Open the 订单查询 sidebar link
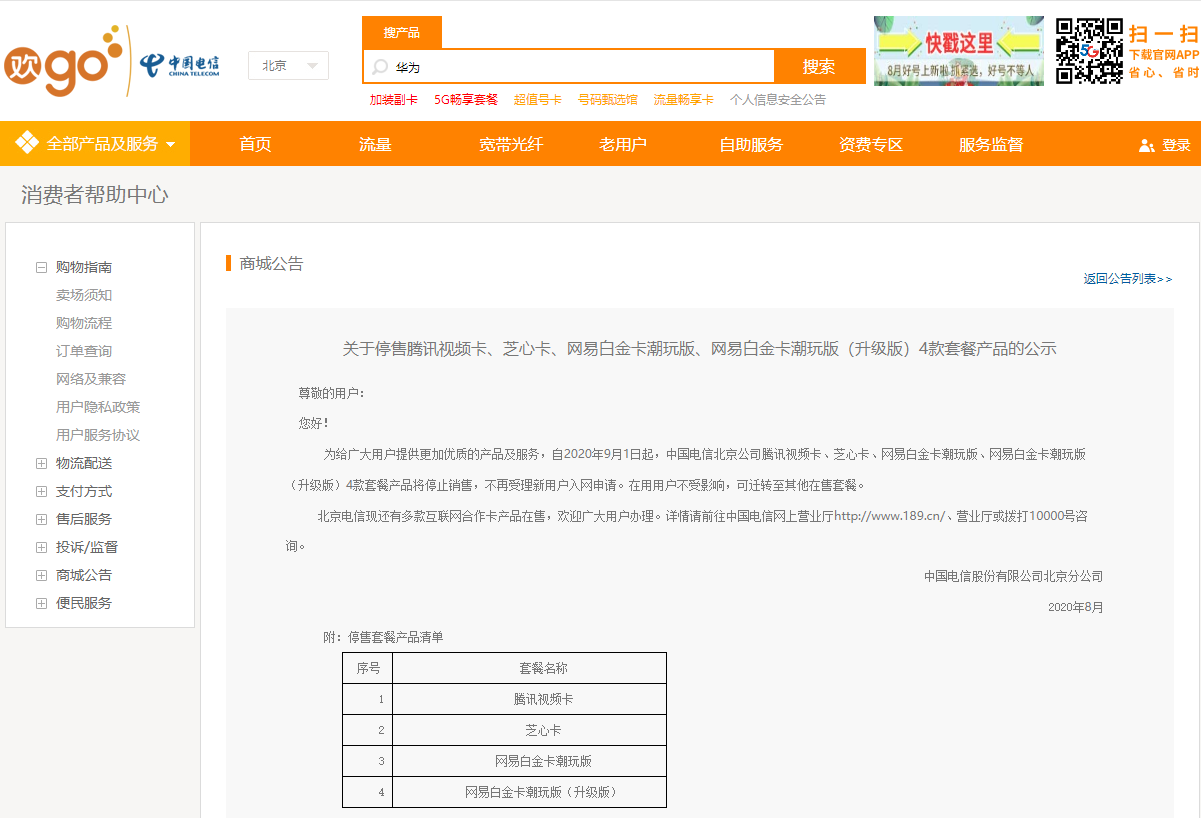The width and height of the screenshot is (1201, 818). (84, 351)
